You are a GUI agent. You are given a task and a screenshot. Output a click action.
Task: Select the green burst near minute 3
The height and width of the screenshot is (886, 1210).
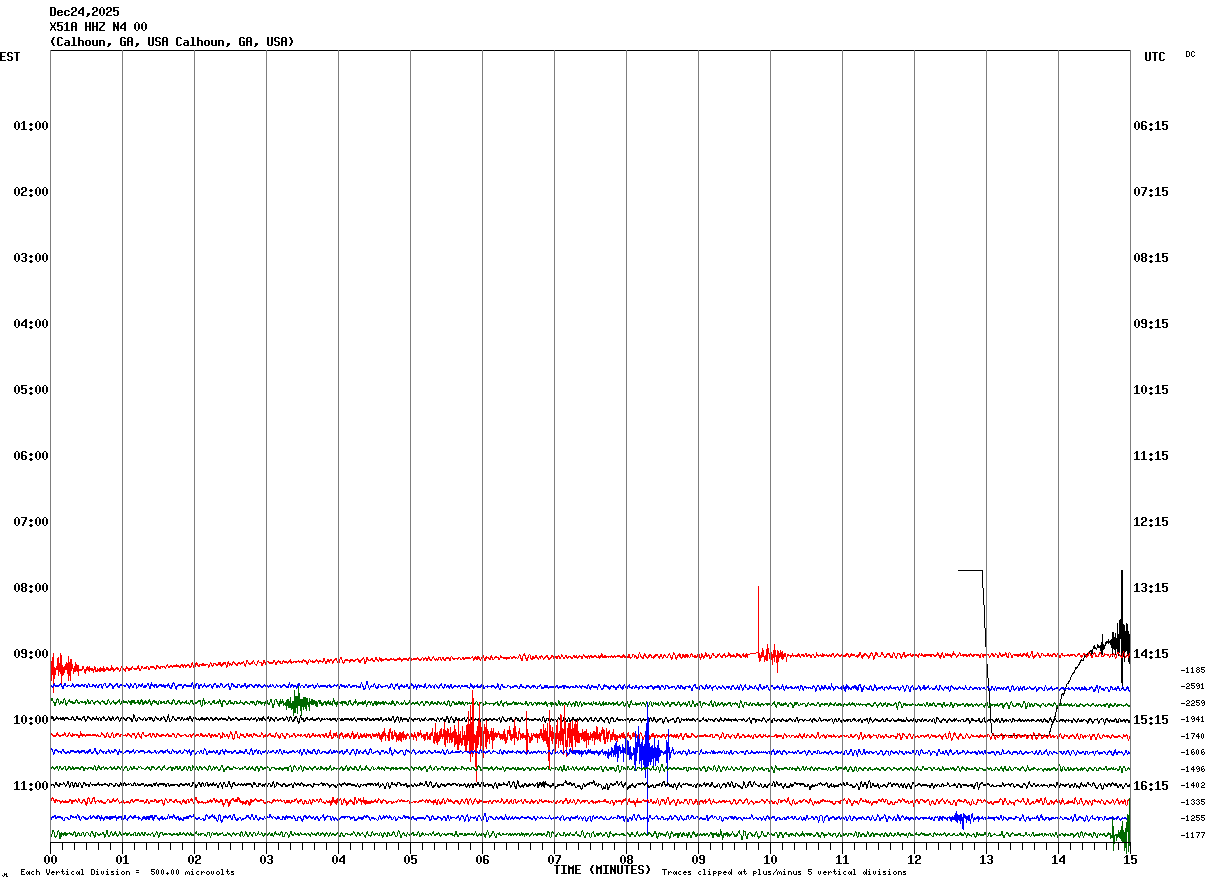tap(297, 701)
